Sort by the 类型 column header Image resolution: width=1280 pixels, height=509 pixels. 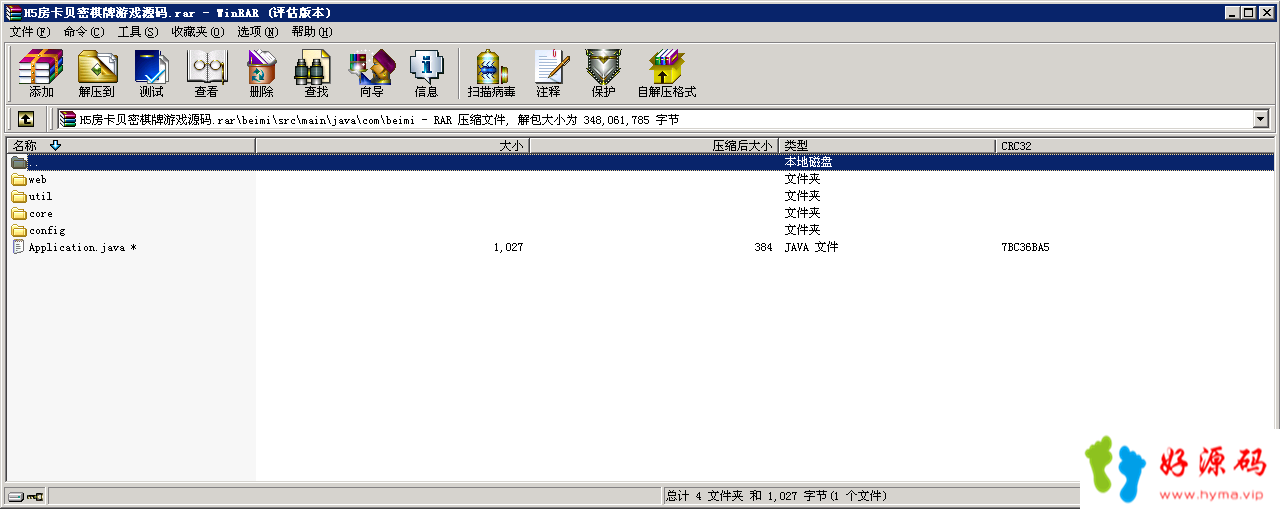(x=887, y=146)
